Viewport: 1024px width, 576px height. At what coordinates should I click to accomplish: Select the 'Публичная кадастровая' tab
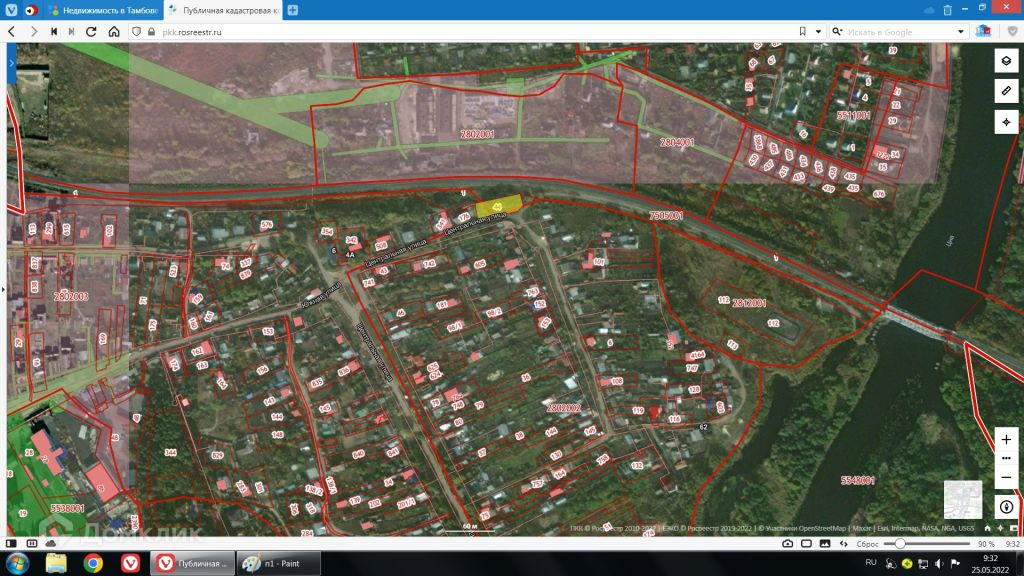click(223, 10)
